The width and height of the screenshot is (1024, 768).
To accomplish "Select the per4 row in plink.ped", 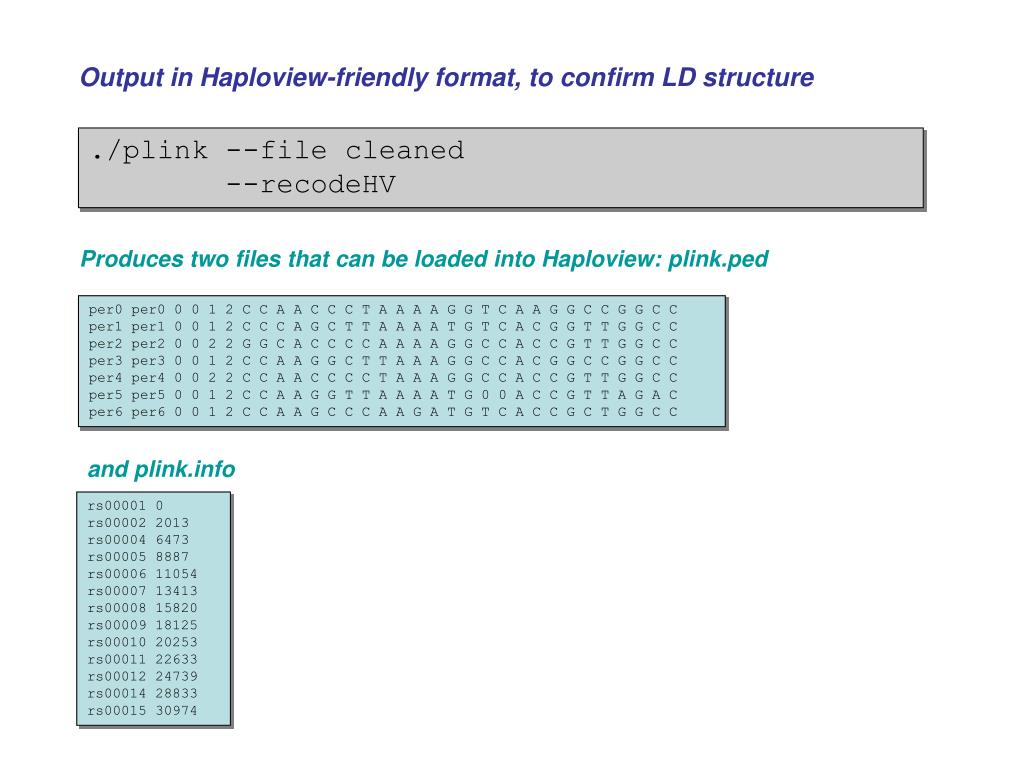I will (x=383, y=377).
